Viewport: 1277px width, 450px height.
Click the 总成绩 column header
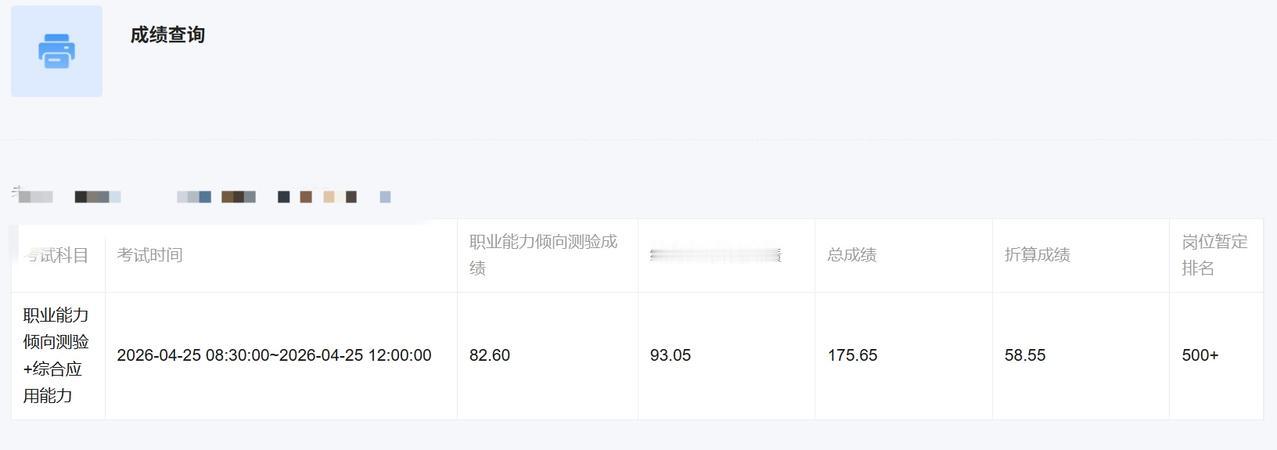tap(852, 255)
